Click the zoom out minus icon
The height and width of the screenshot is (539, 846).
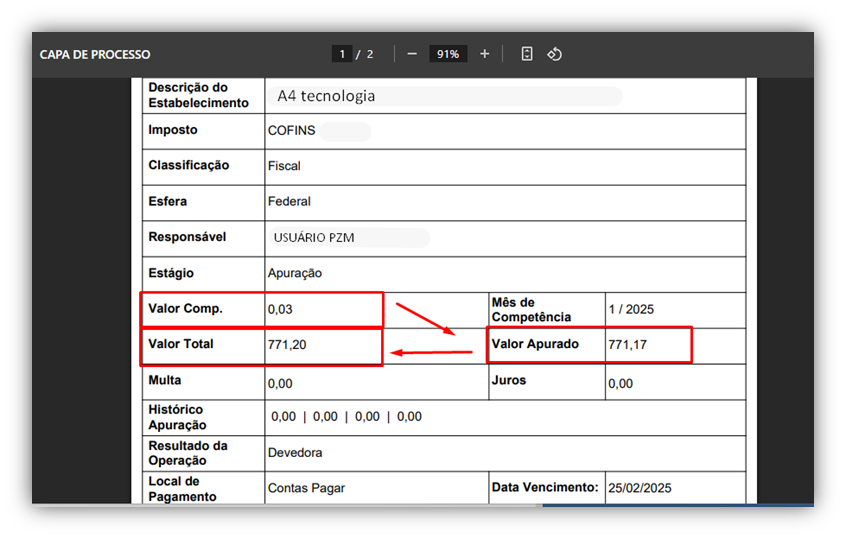click(412, 54)
